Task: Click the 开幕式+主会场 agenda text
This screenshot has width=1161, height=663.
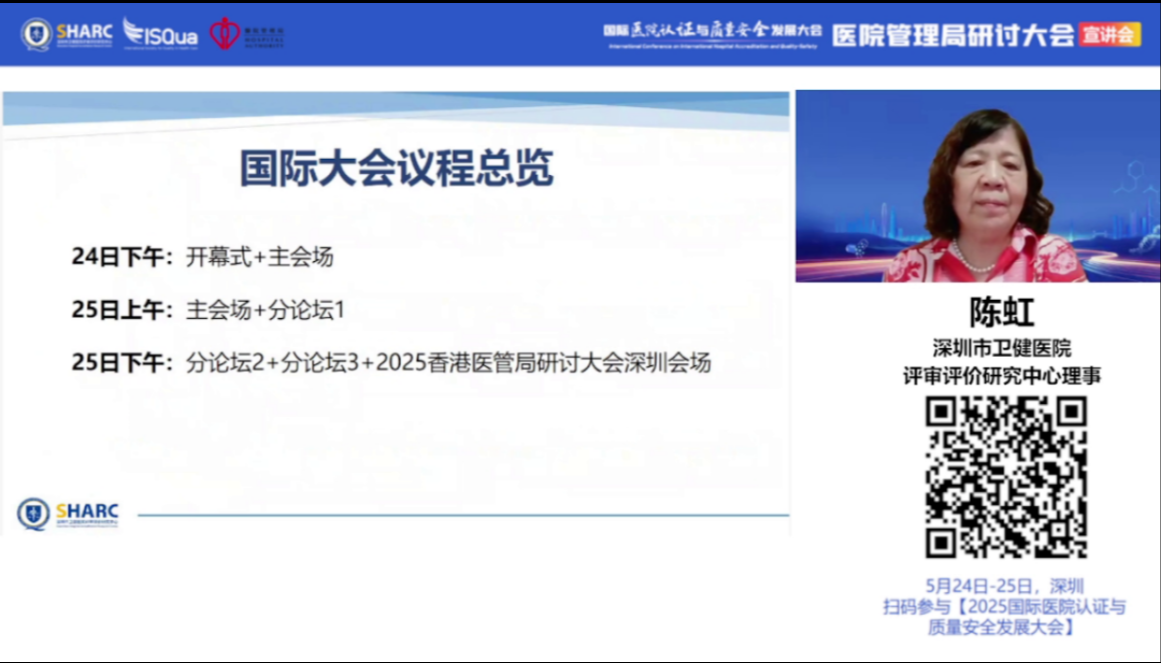Action: pos(260,257)
